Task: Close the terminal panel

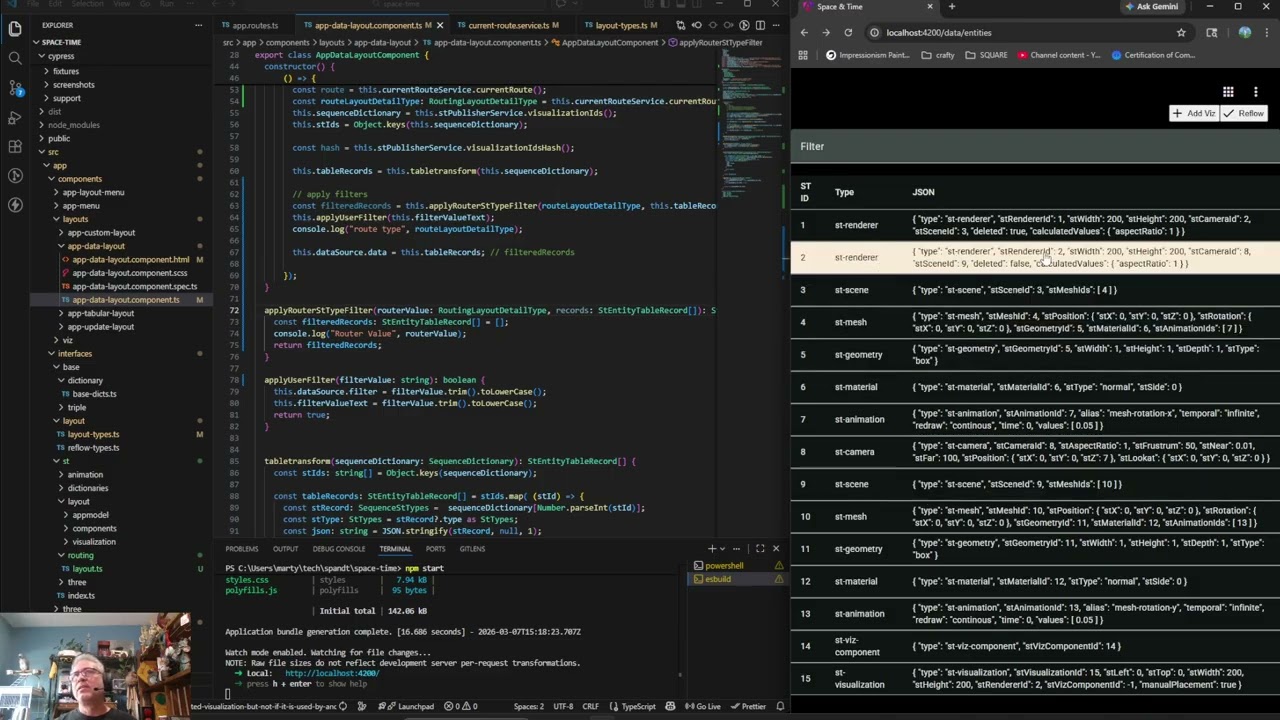Action: 775,548
